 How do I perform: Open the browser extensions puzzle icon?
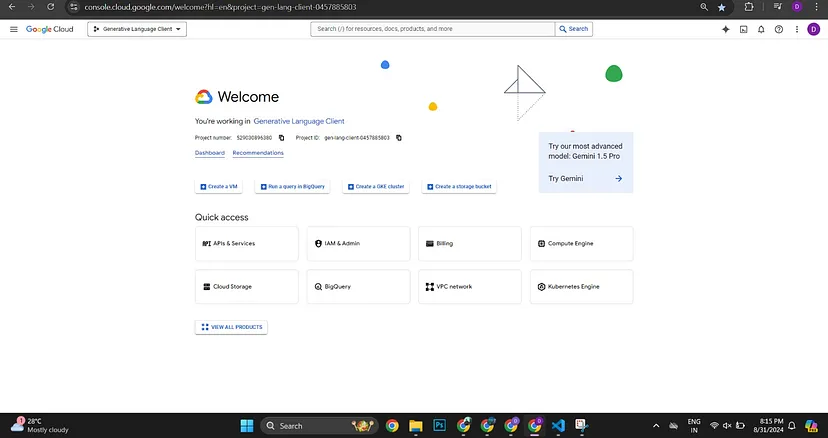click(x=749, y=7)
